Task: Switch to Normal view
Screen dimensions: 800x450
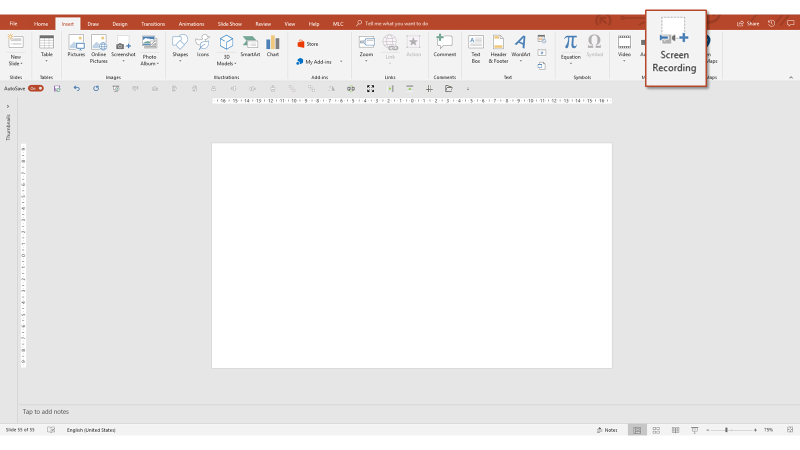Action: 637,430
